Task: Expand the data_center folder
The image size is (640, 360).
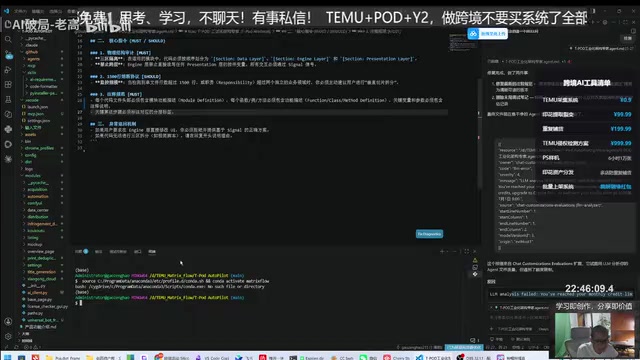Action: click(x=38, y=210)
